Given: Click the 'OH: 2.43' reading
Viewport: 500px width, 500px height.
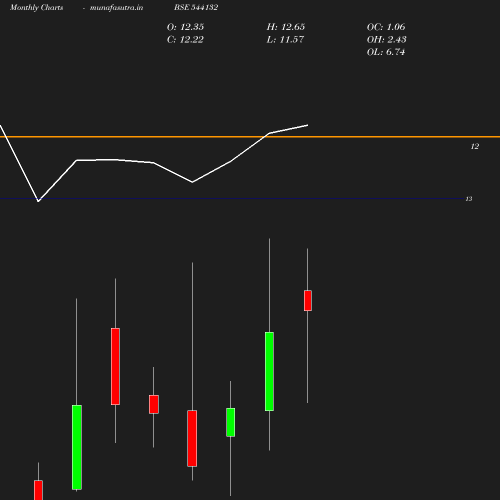Looking at the screenshot, I should (x=387, y=39).
